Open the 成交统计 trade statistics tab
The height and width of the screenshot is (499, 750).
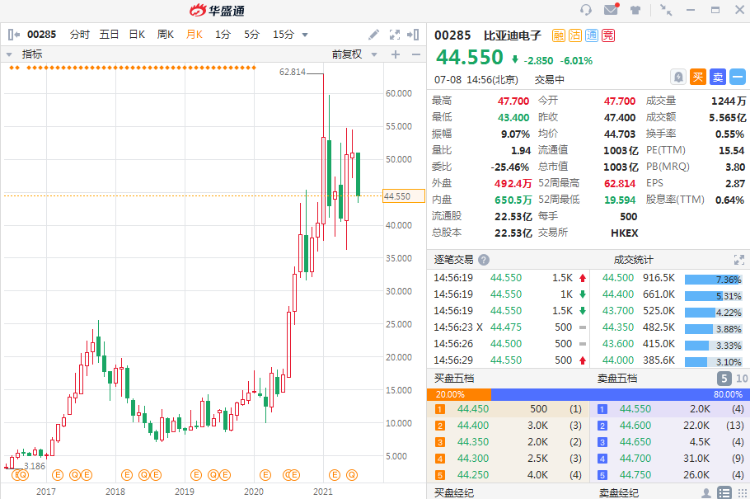pyautogui.click(x=633, y=260)
